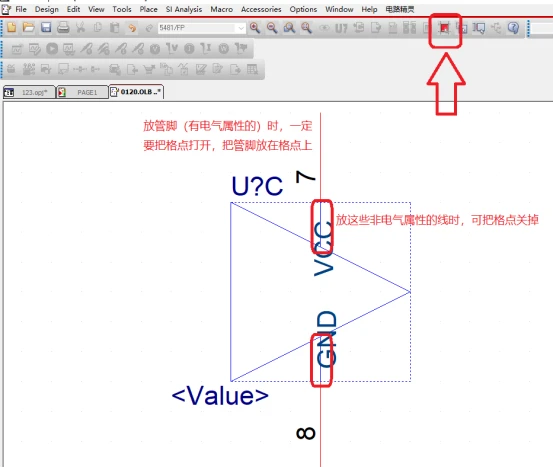This screenshot has height=468, width=554.
Task: Click the New document icon
Action: coord(12,28)
